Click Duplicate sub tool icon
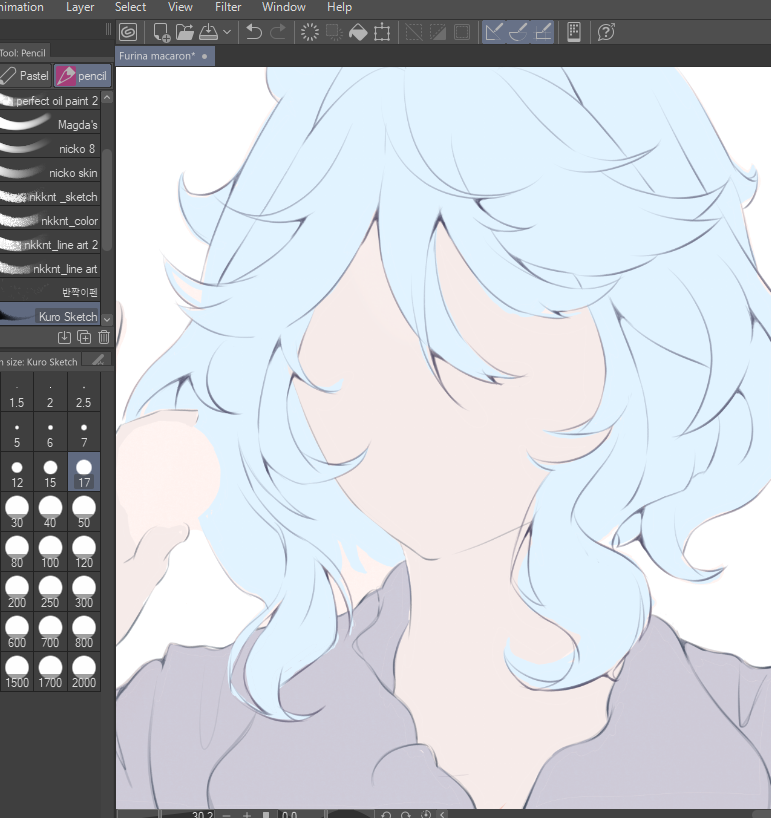Screen dimensions: 771x818 pos(84,338)
